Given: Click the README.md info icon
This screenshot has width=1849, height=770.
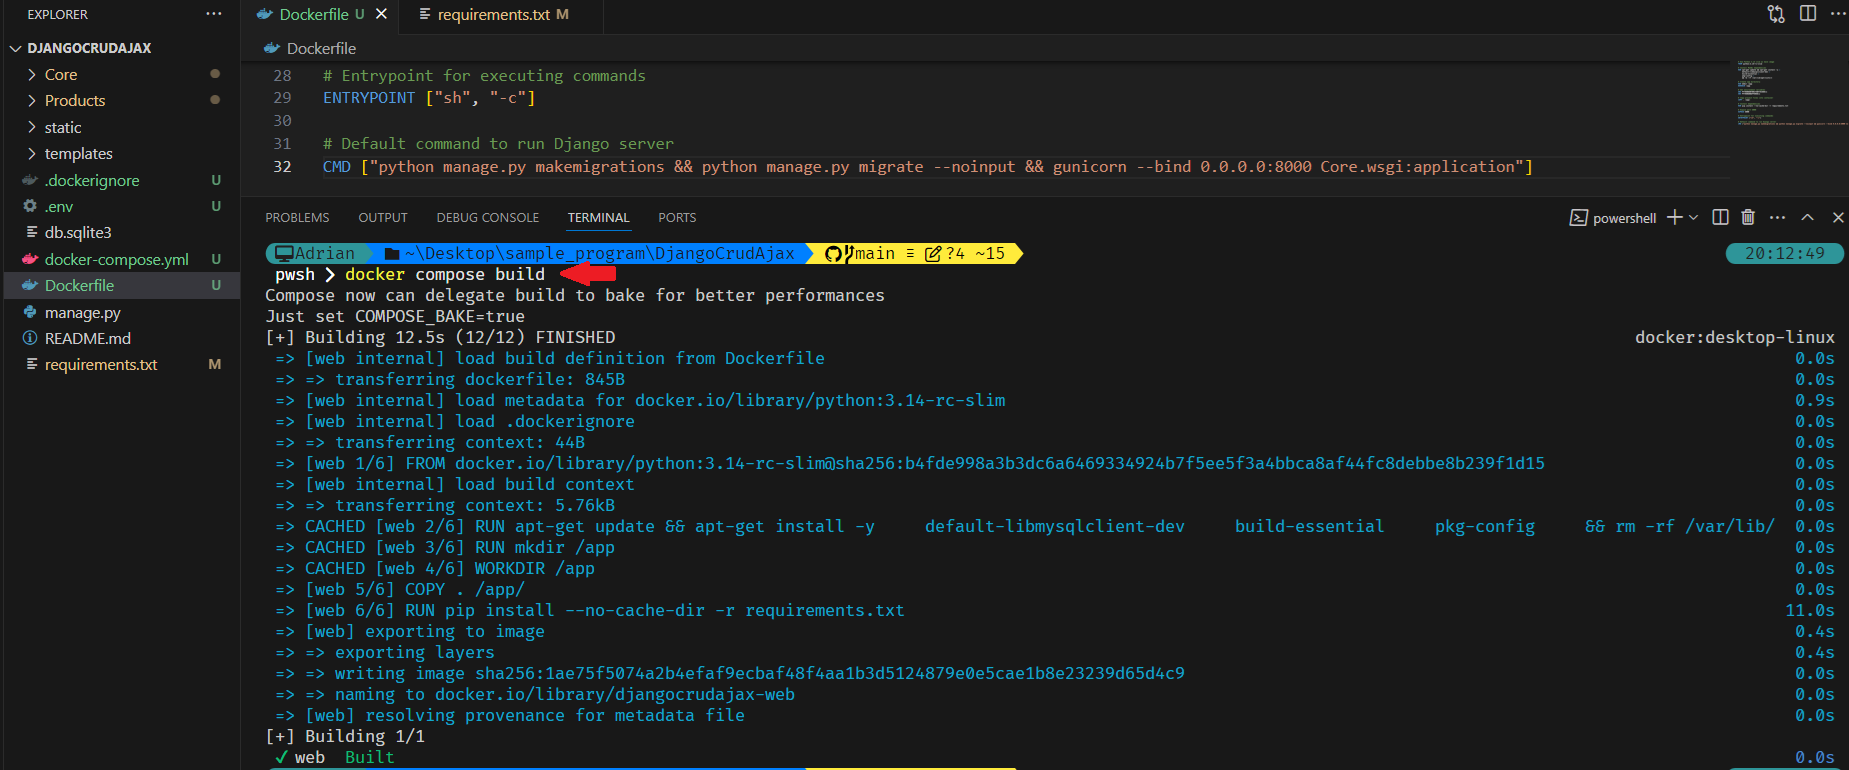Looking at the screenshot, I should coord(30,338).
